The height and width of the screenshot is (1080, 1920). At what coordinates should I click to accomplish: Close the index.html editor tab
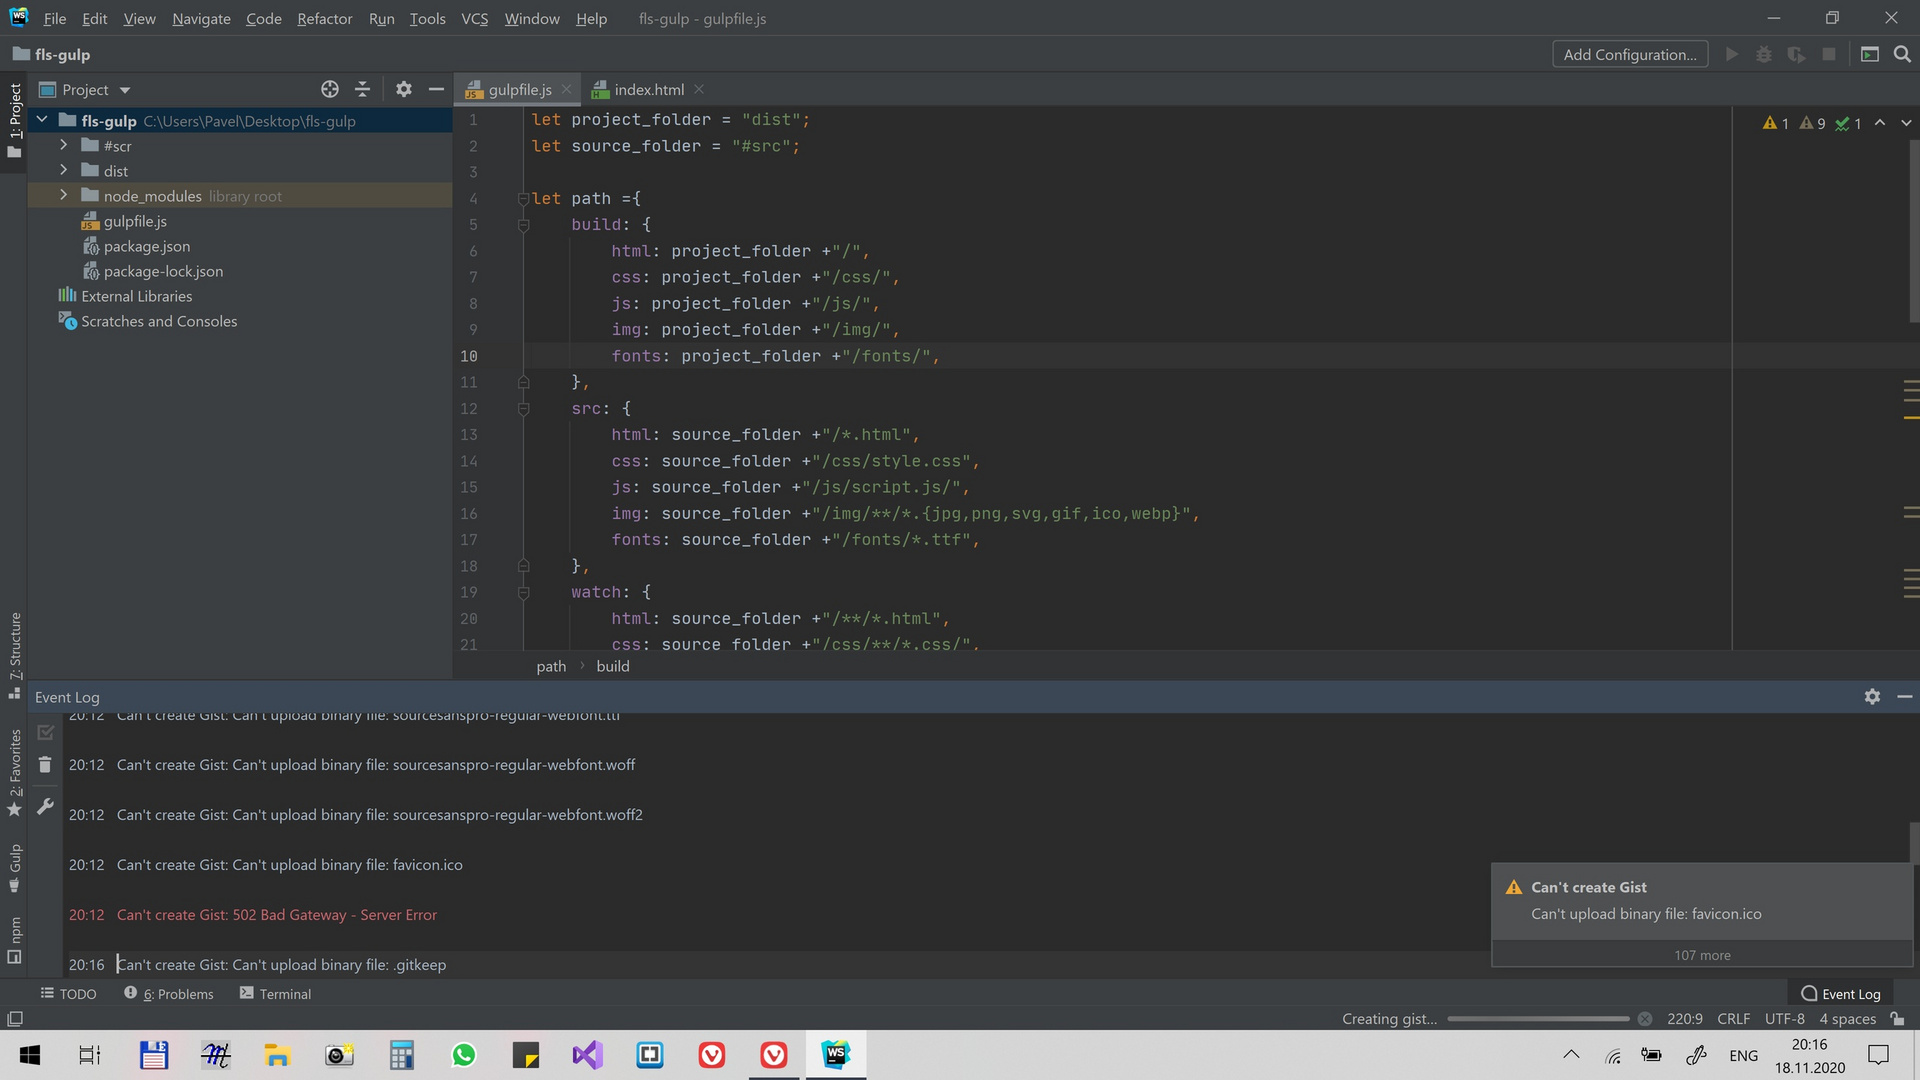coord(699,89)
